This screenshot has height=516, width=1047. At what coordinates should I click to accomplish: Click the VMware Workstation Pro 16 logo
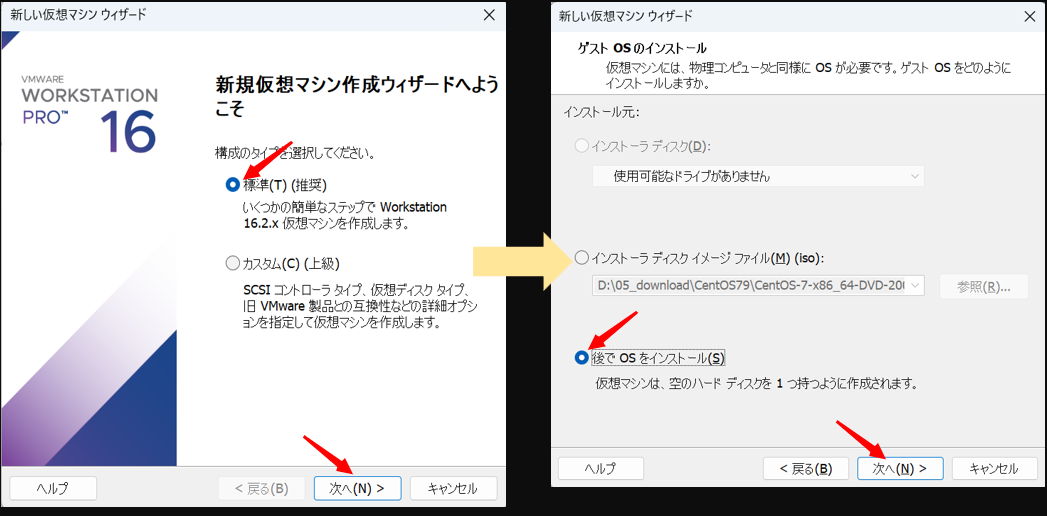[x=89, y=113]
